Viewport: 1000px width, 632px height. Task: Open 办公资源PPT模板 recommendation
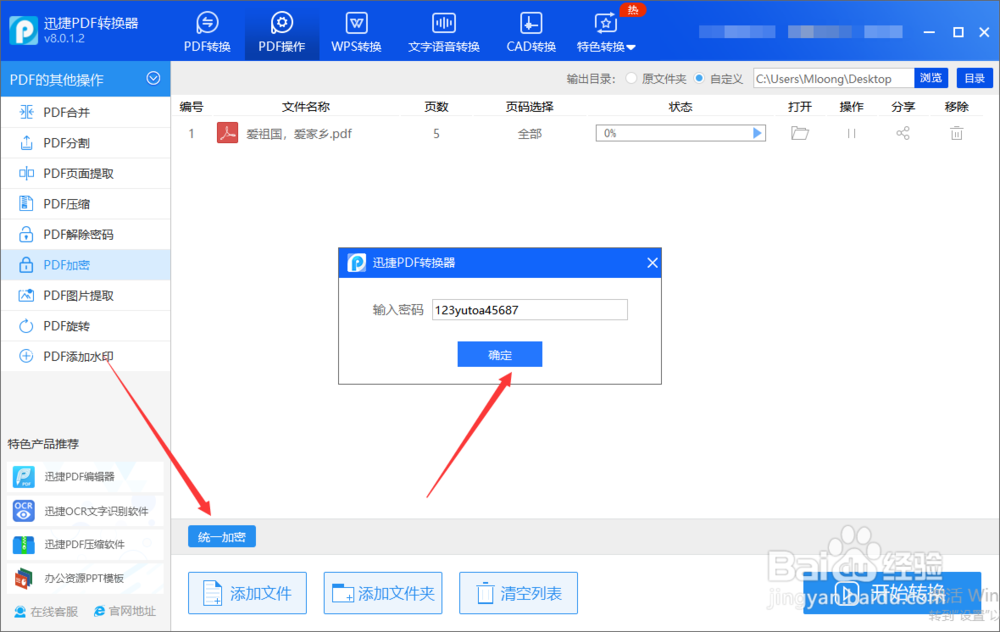(85, 578)
